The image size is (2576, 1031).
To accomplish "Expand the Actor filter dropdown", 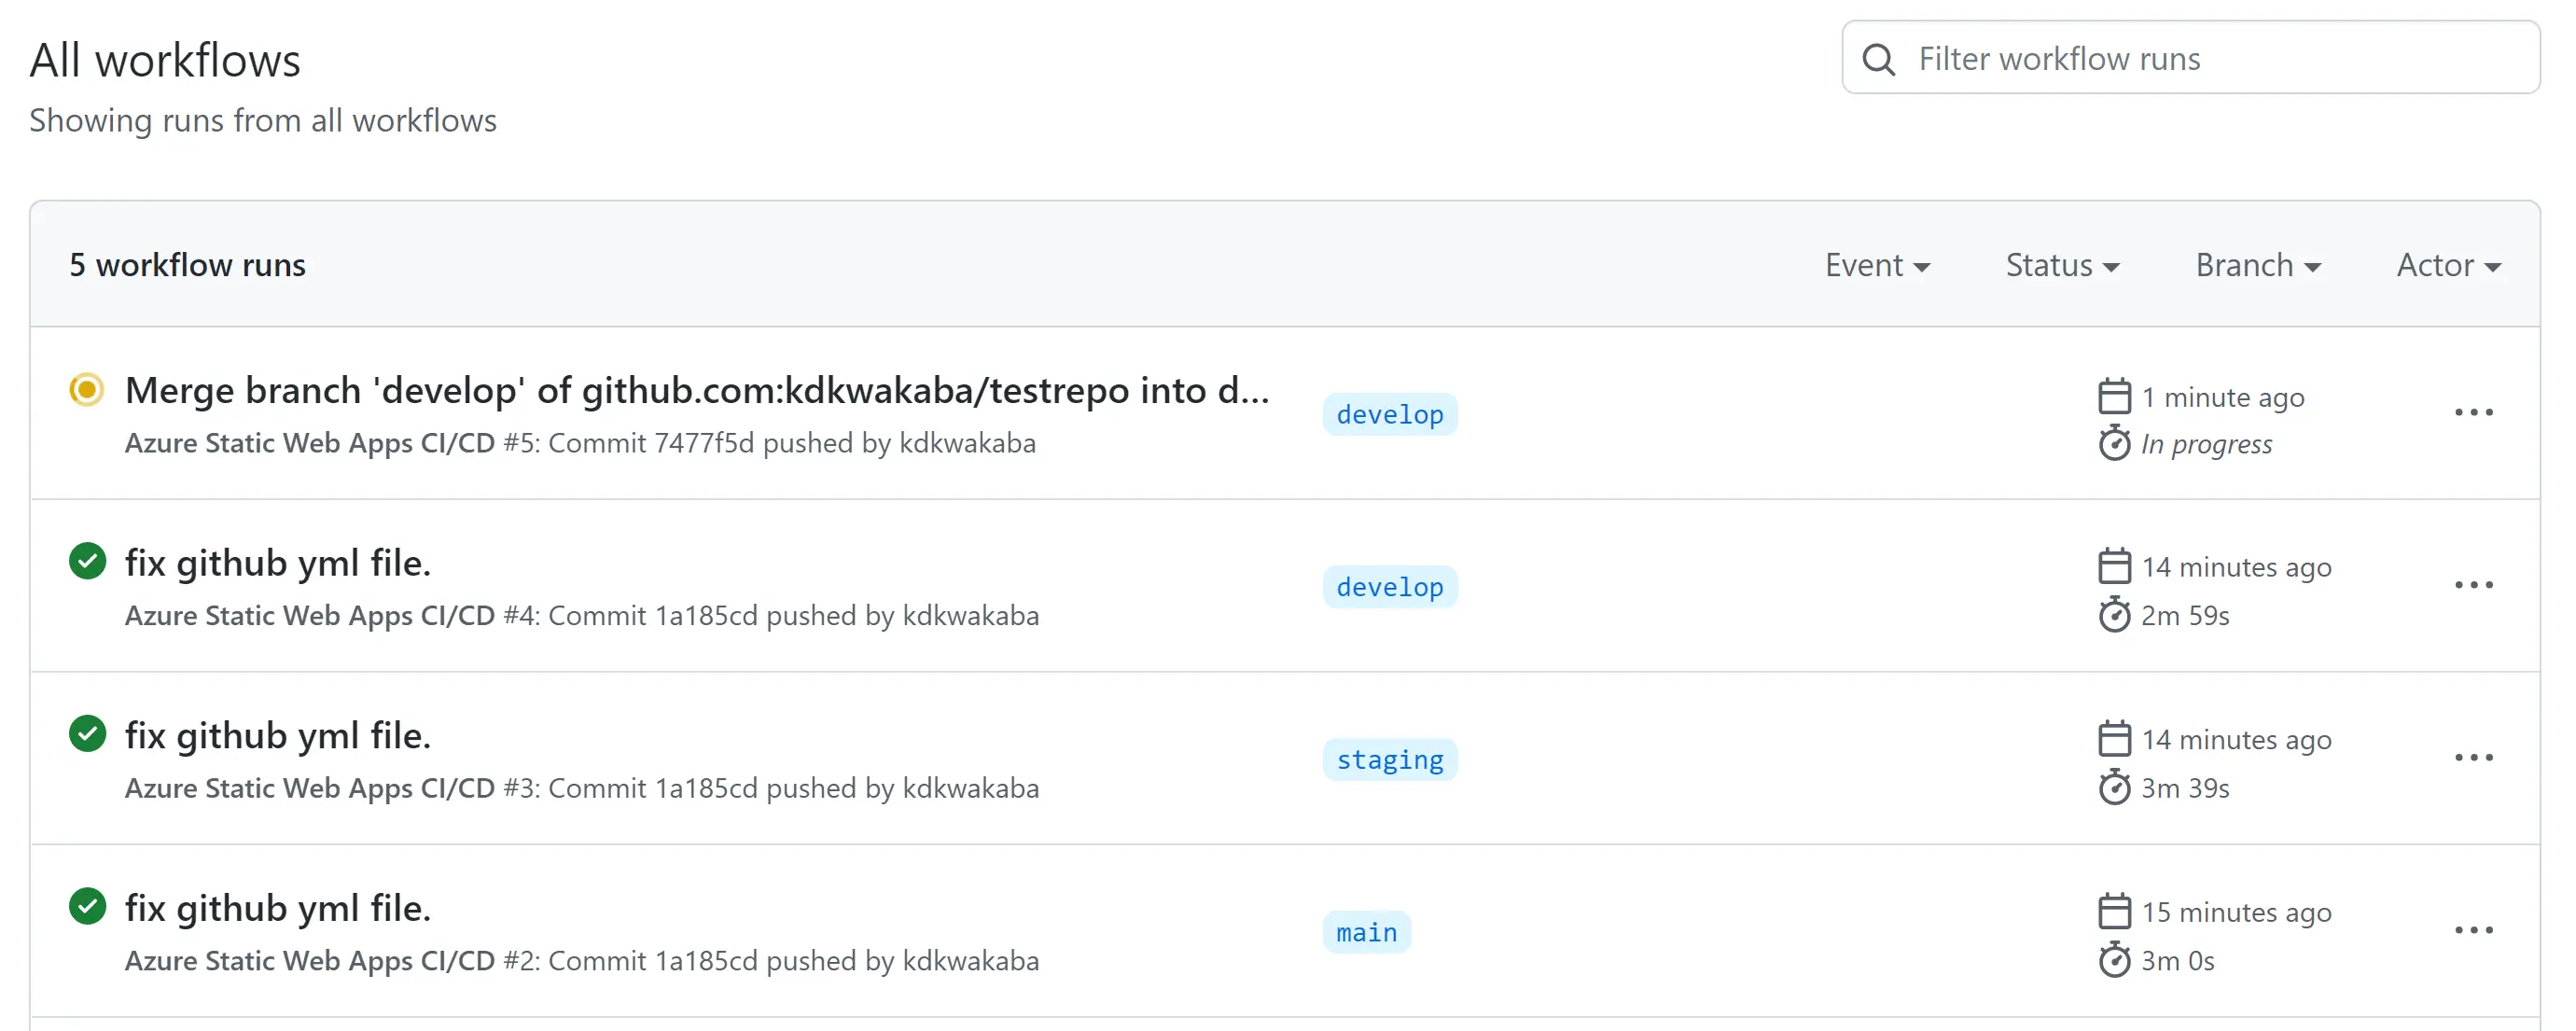I will tap(2448, 265).
